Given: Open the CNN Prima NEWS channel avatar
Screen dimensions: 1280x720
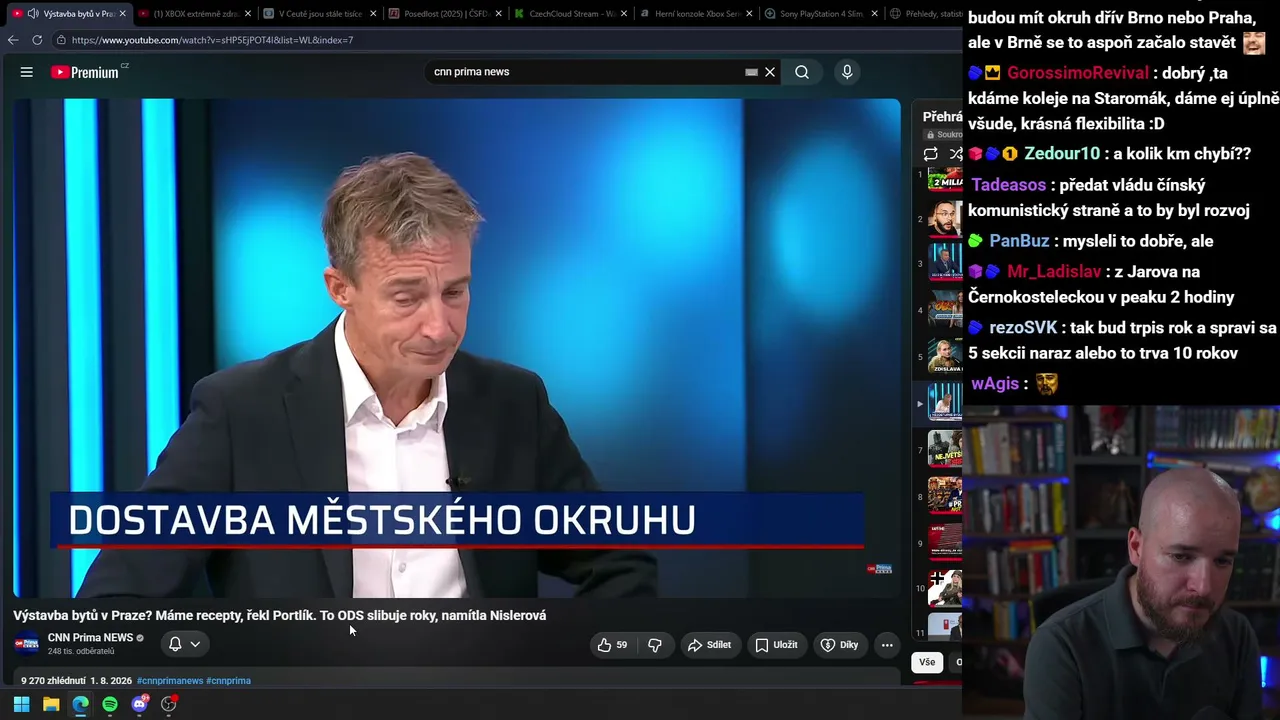Looking at the screenshot, I should pos(26,644).
